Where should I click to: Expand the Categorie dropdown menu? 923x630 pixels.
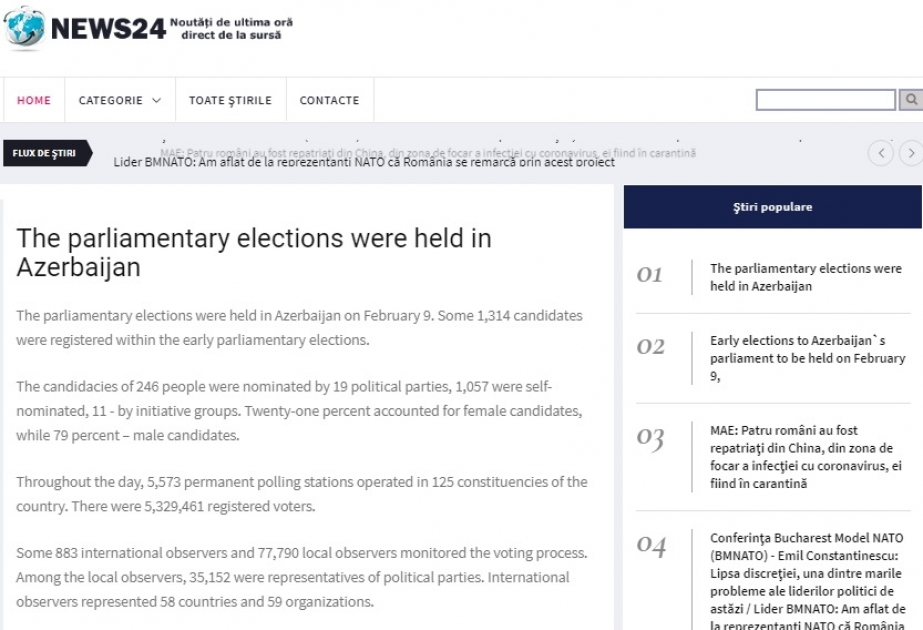119,100
